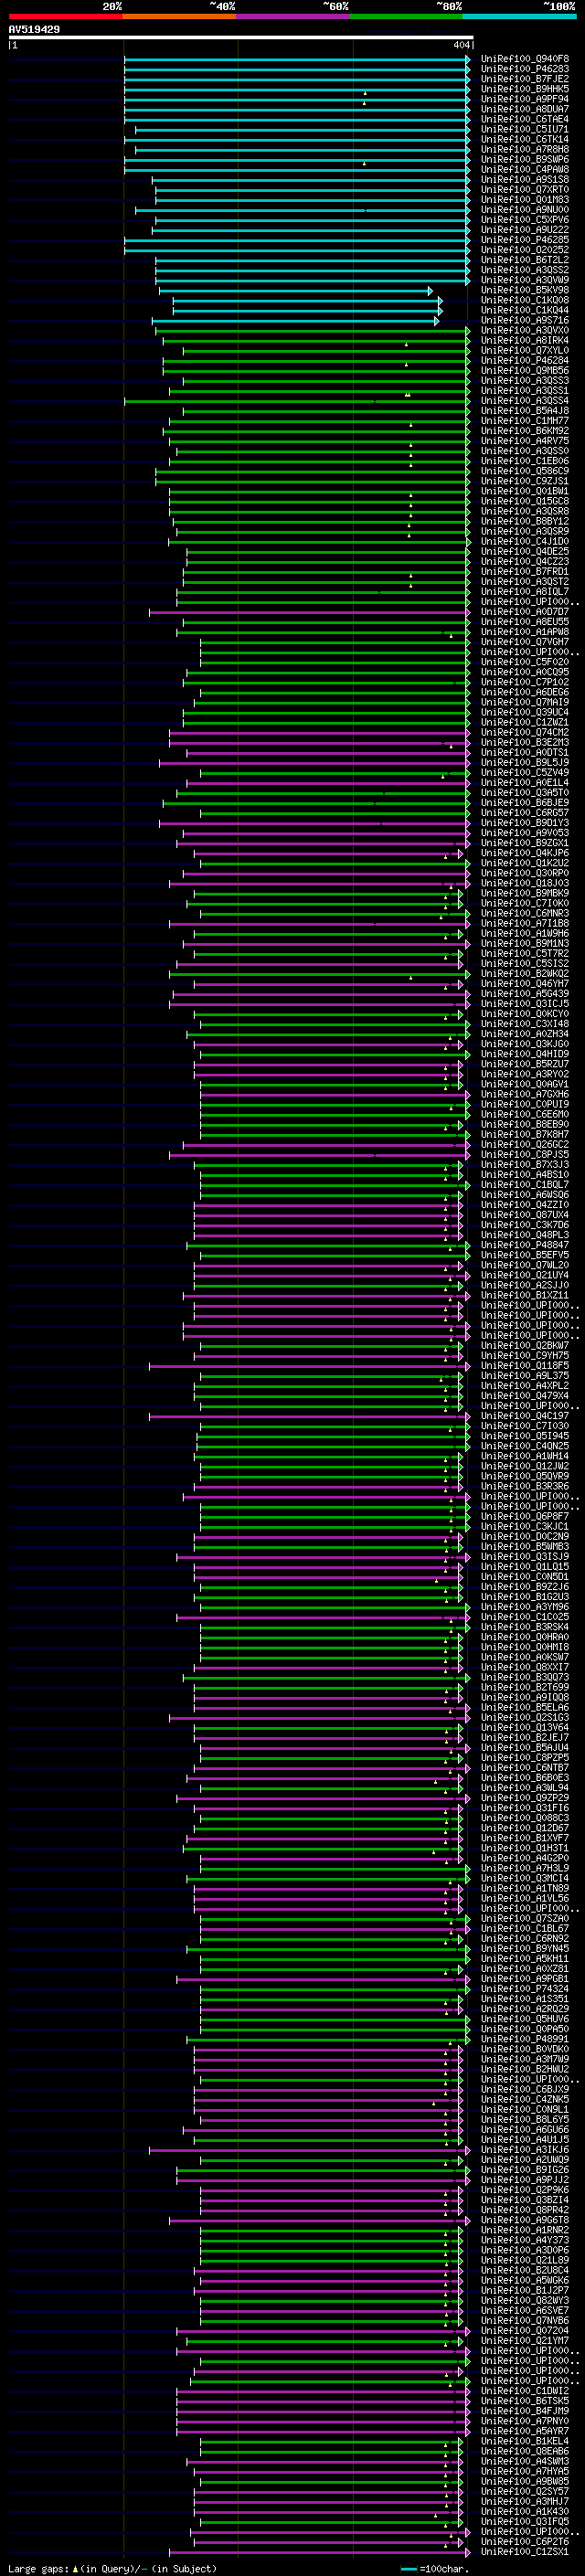Click the UniRef100_C5IU71 label
The image size is (585, 2576).
[525, 129]
